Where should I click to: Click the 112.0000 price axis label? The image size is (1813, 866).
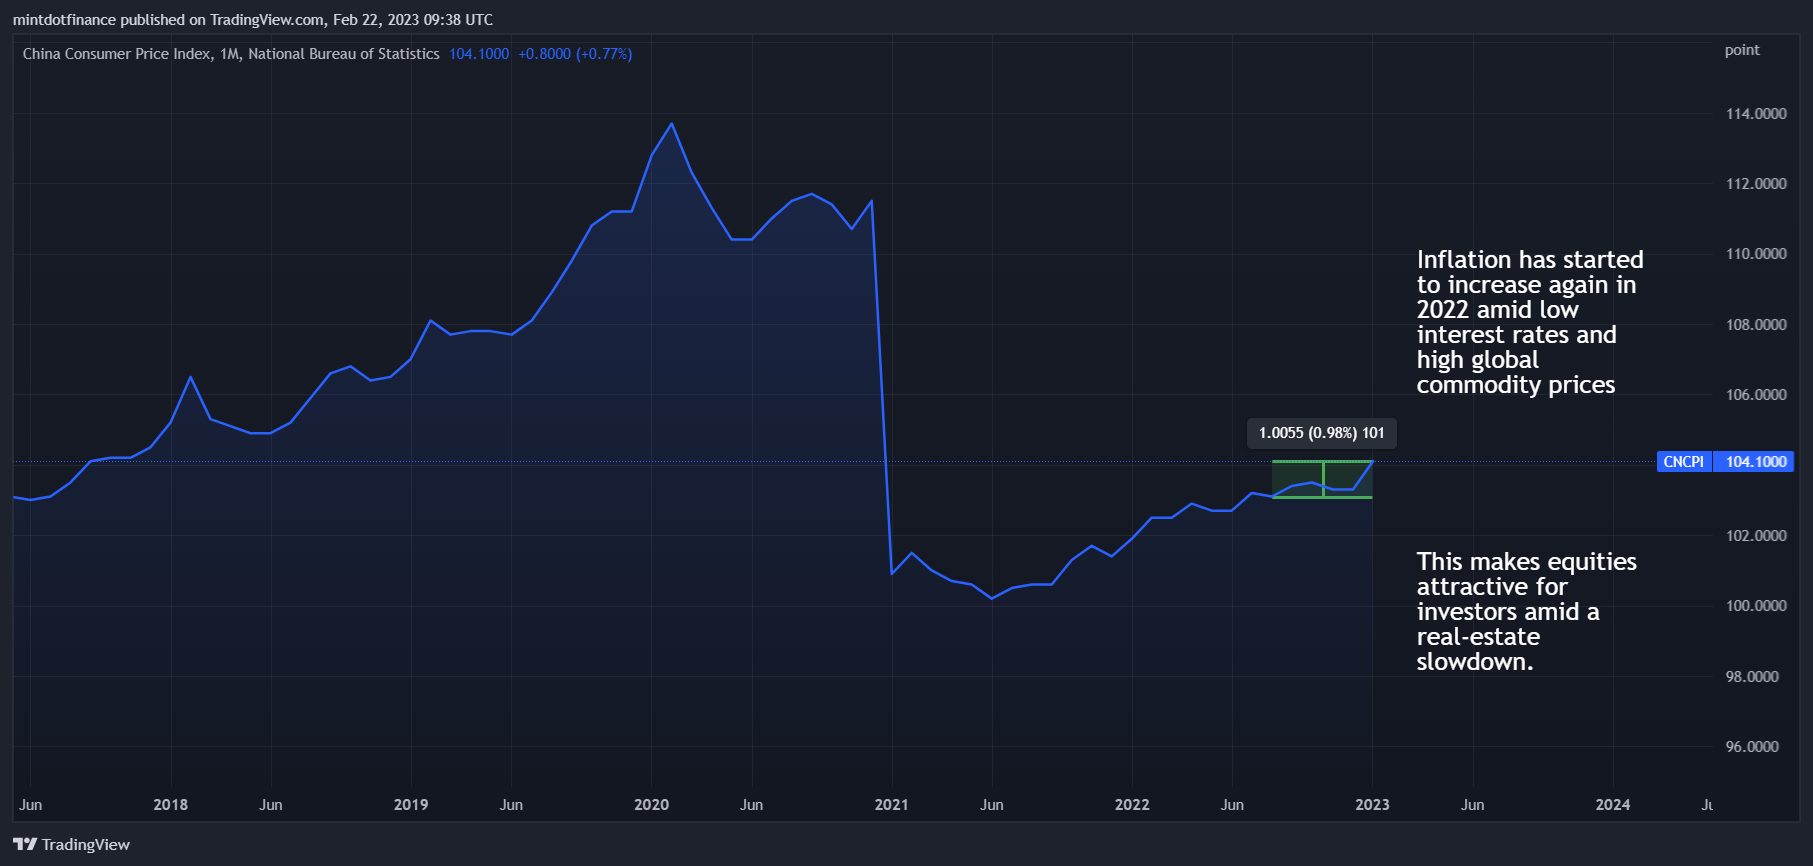(1756, 184)
